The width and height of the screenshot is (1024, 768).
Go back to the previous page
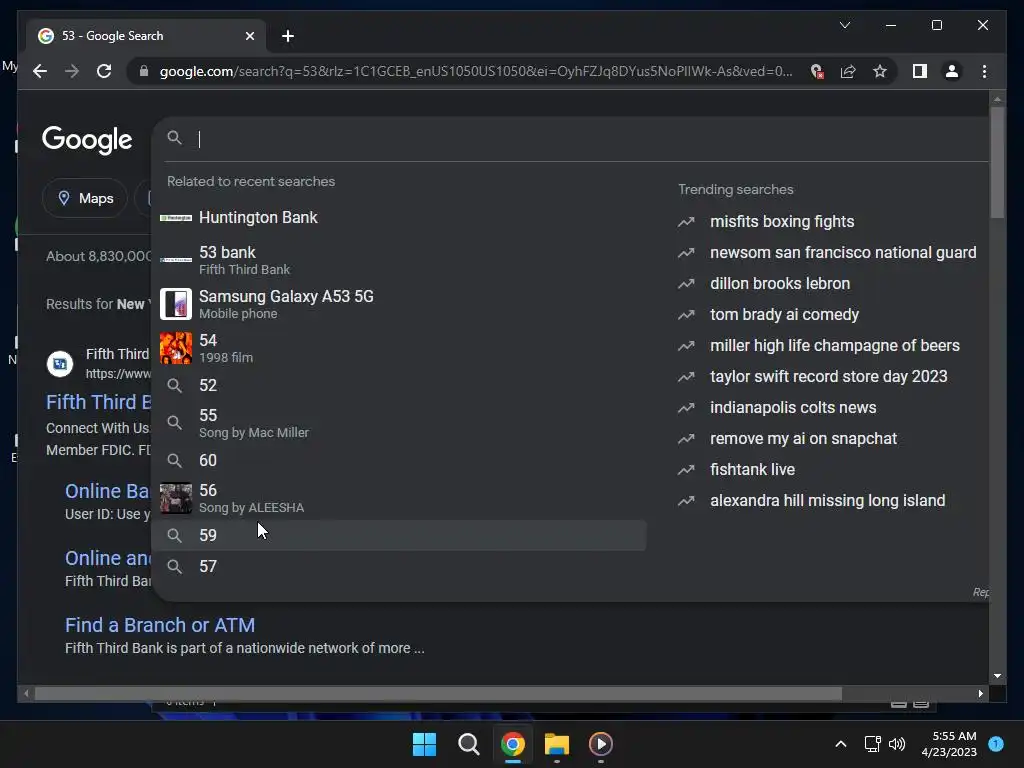pyautogui.click(x=40, y=71)
